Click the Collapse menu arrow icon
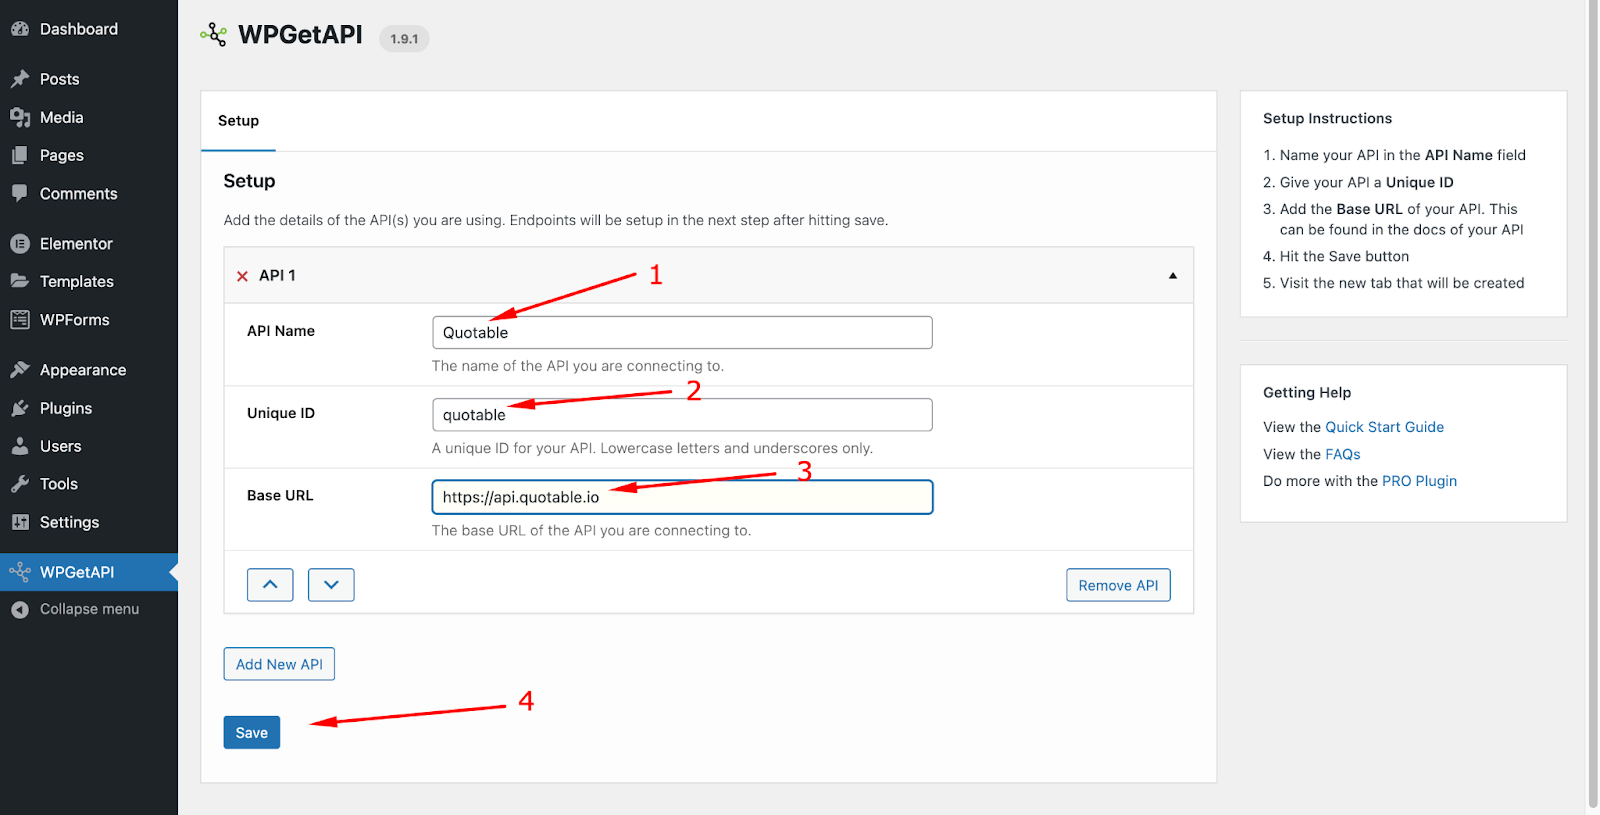Screen dimensions: 1600x815 pyautogui.click(x=20, y=609)
